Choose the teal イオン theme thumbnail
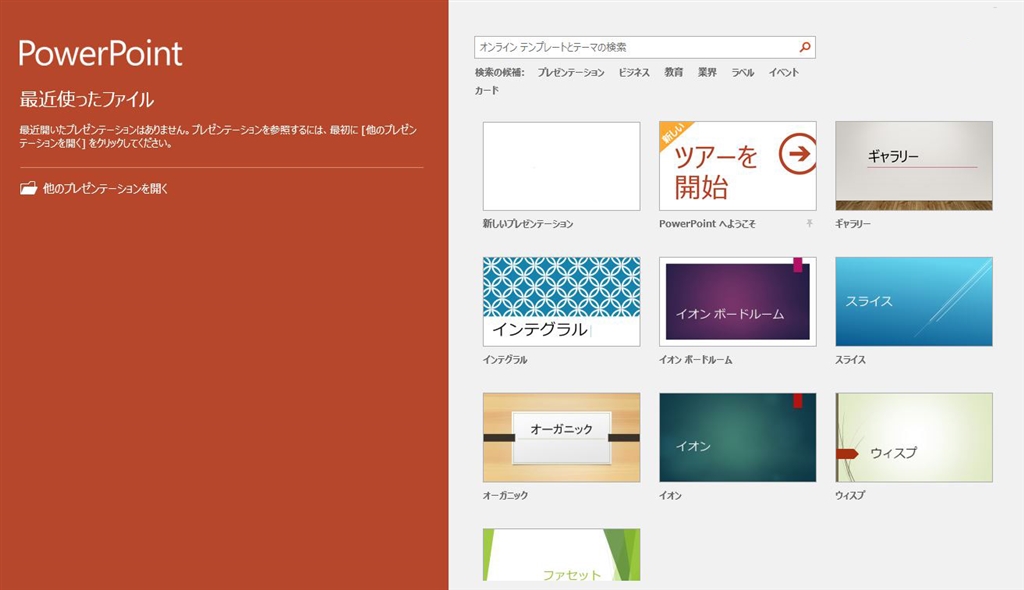The width and height of the screenshot is (1024, 590). [x=738, y=437]
